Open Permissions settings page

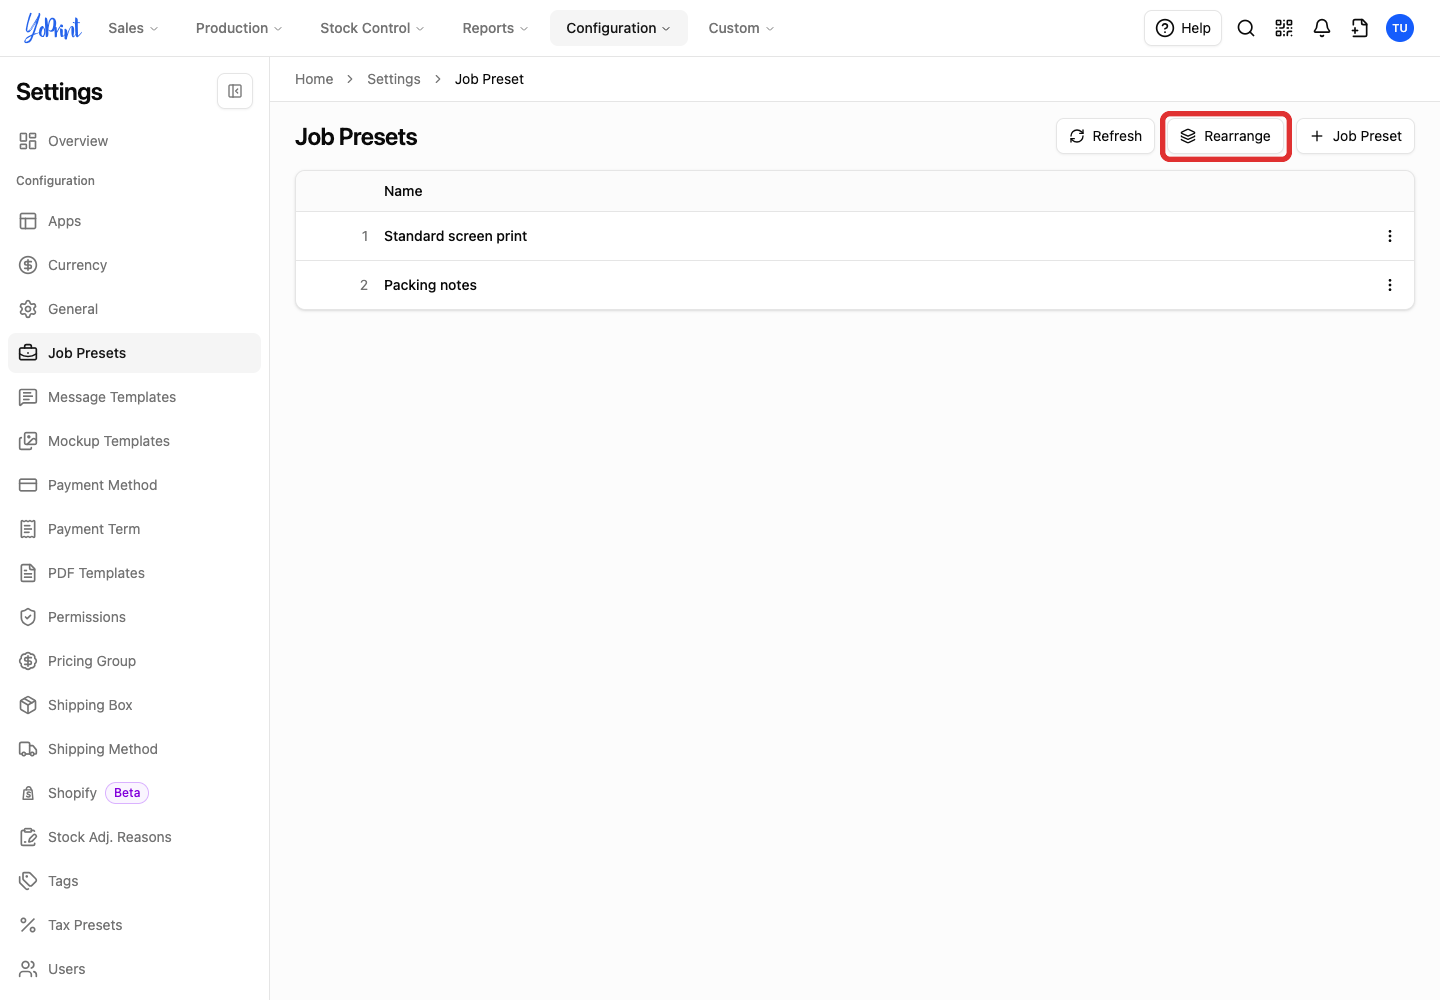pos(134,617)
